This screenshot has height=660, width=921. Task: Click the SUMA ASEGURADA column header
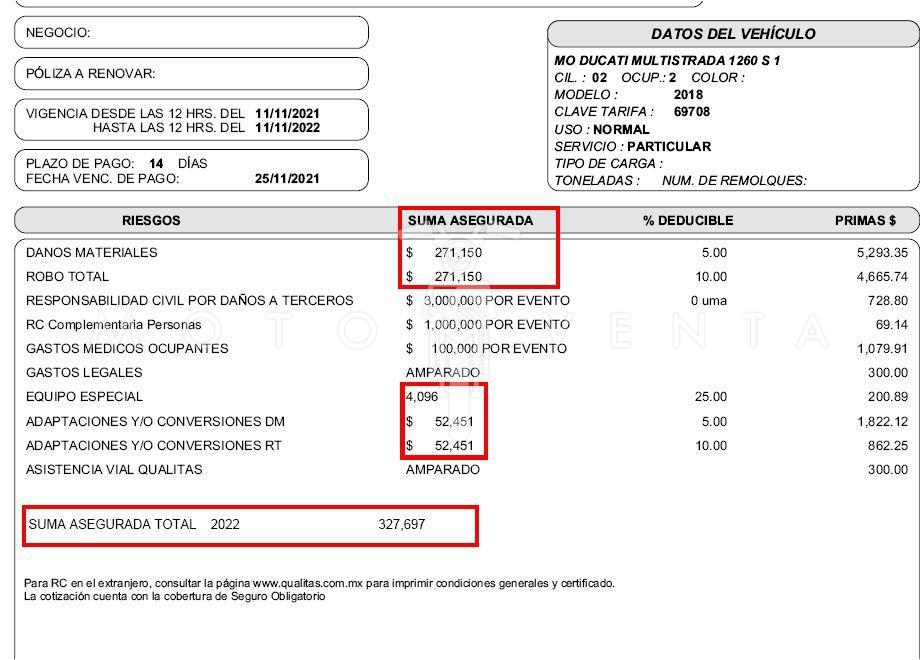click(x=470, y=220)
